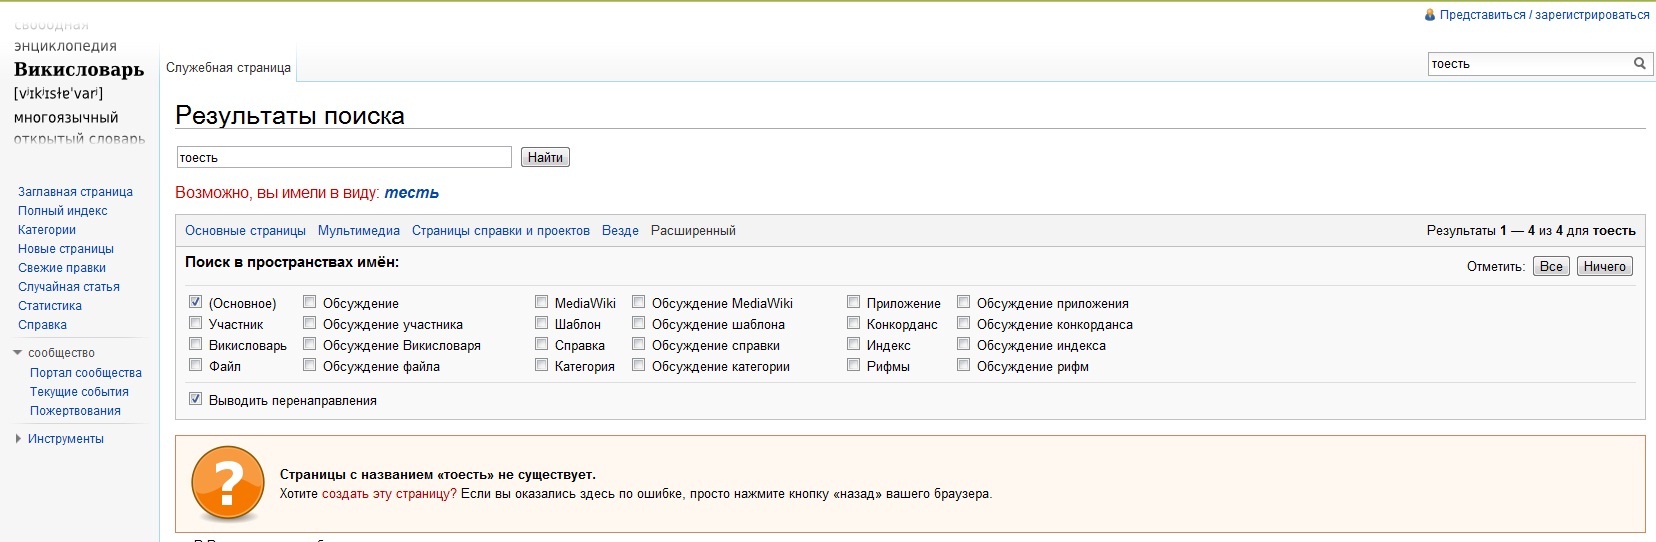Click the user icon beside the login link
The width and height of the screenshot is (1656, 542).
tap(1429, 15)
